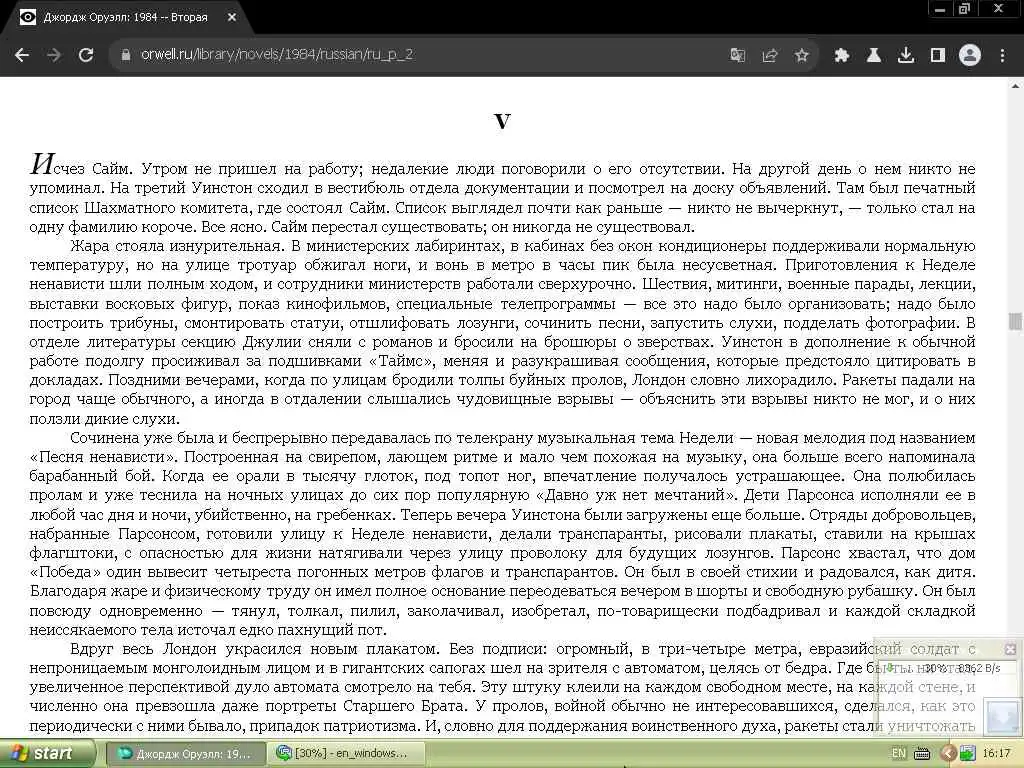Share this page via share icon
This screenshot has height=768, width=1024.
point(769,55)
